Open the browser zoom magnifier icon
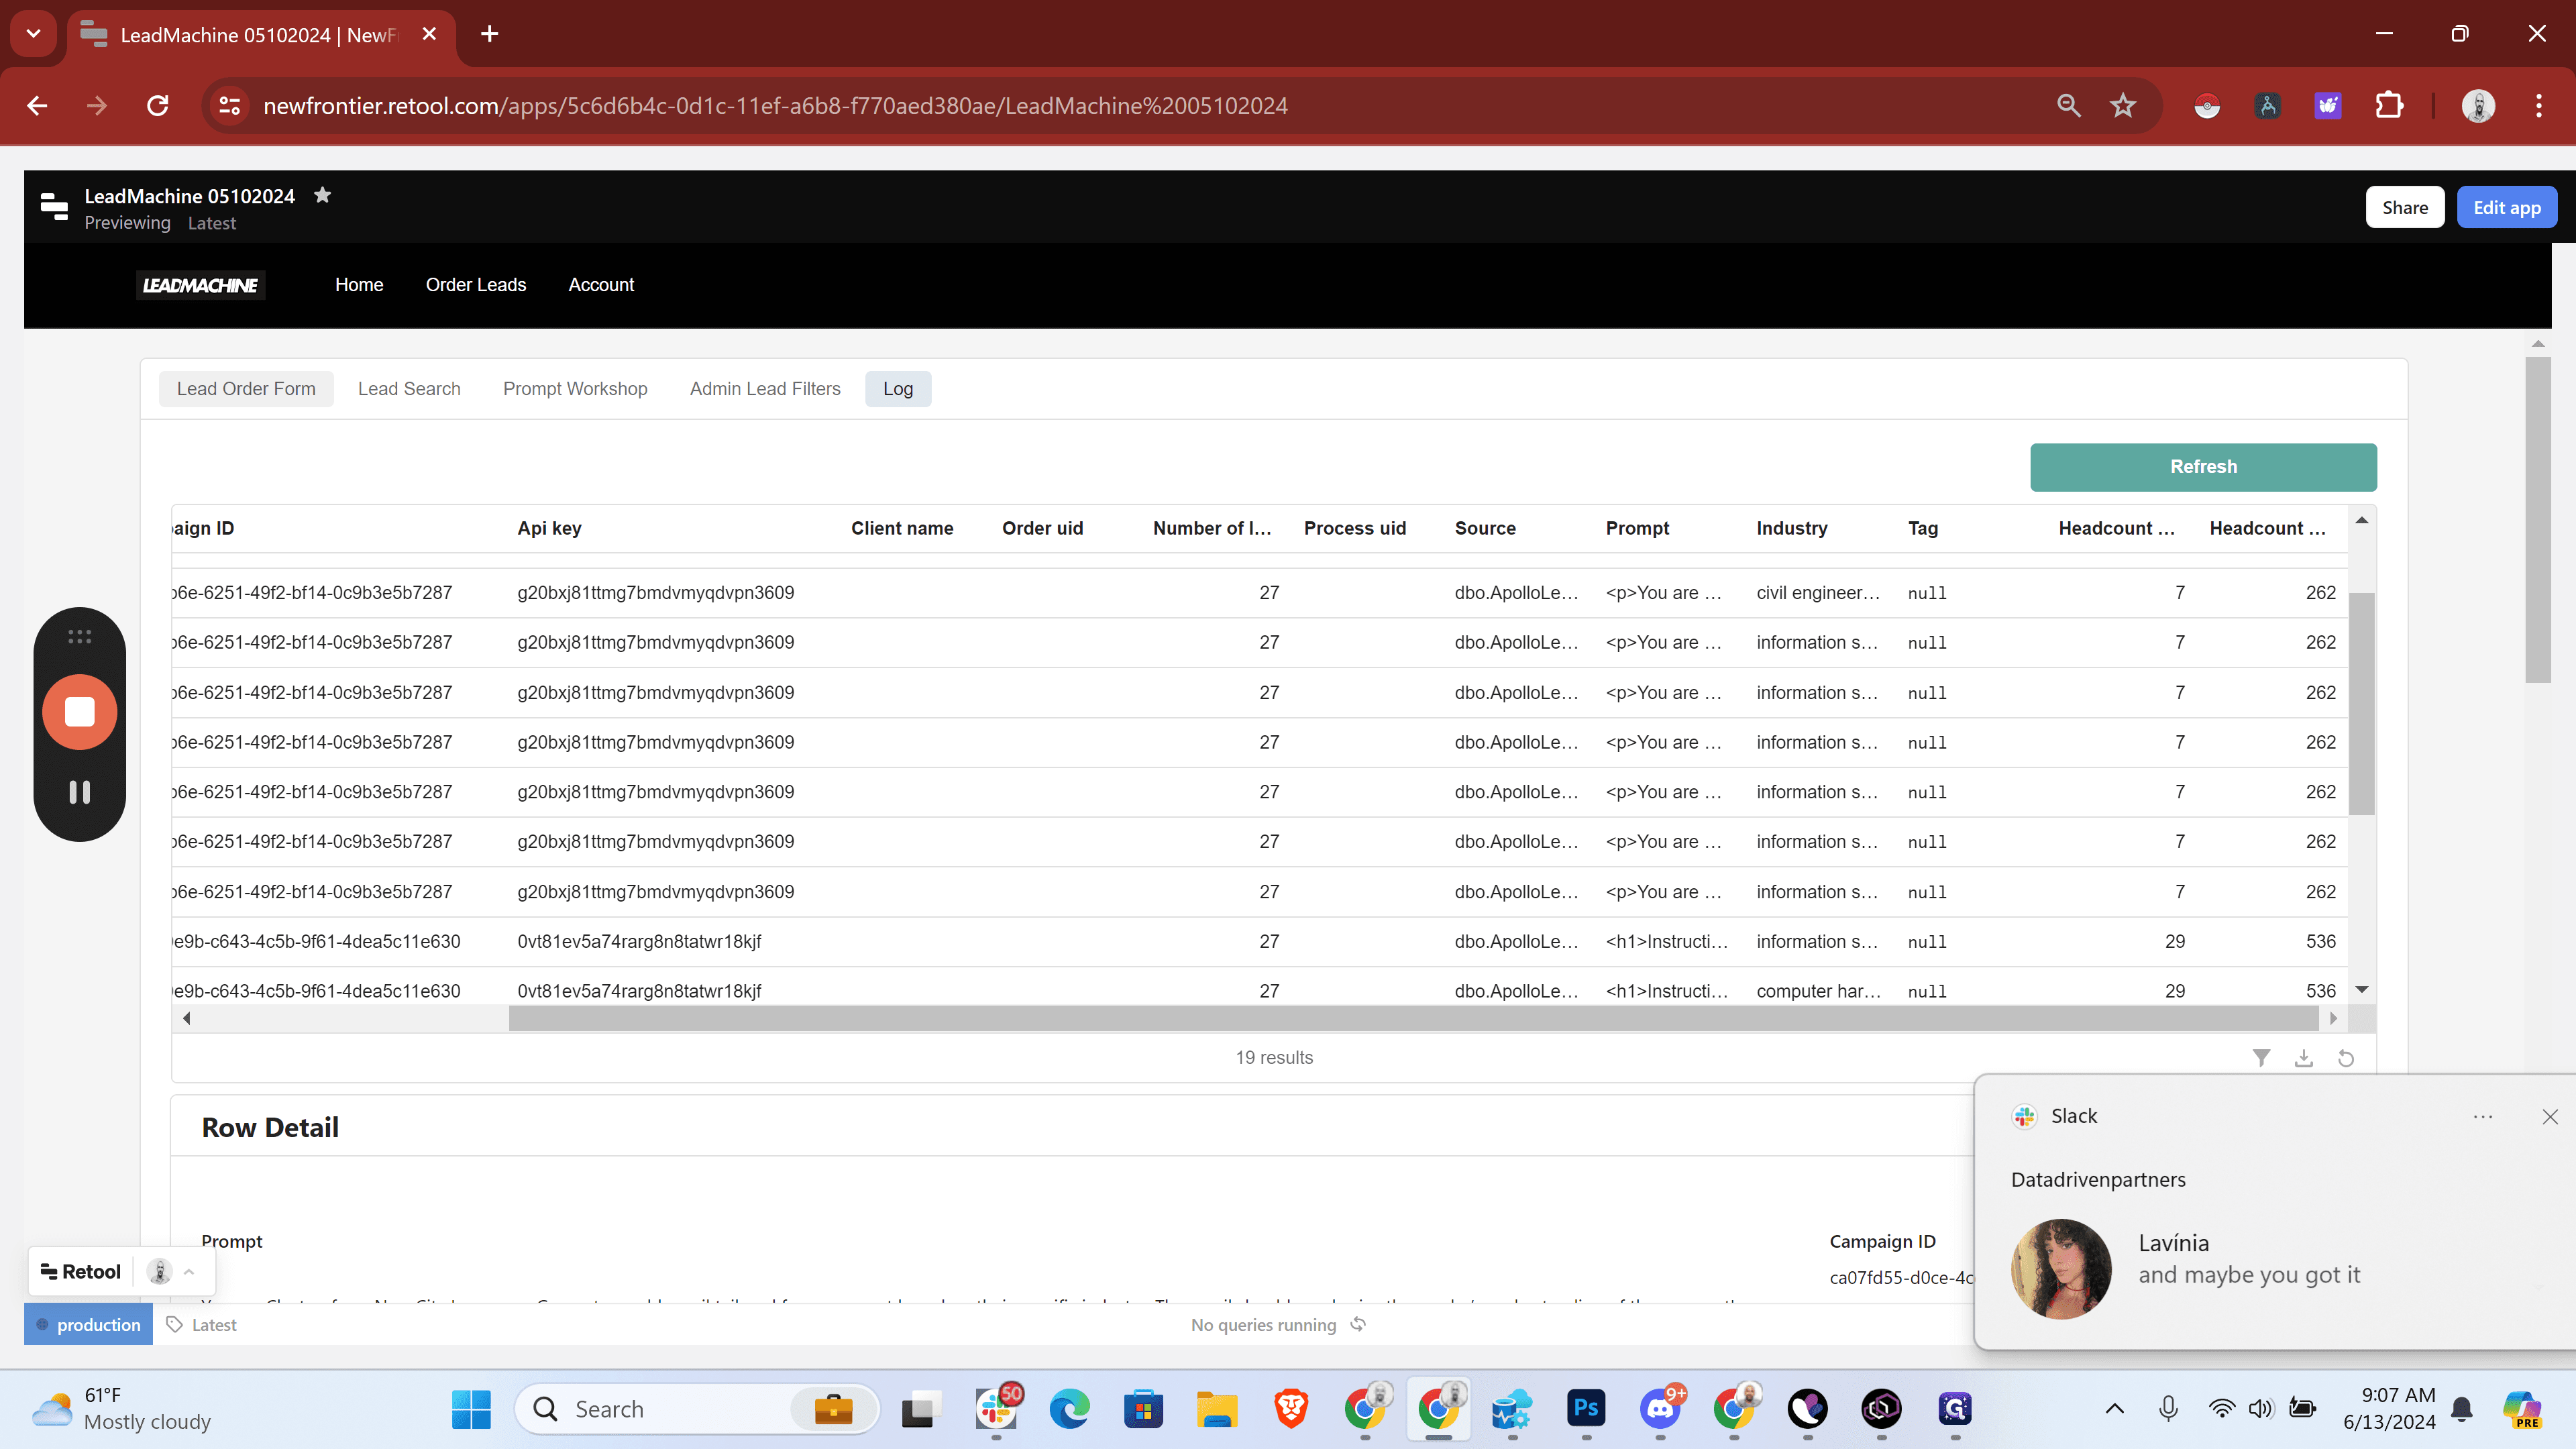The image size is (2576, 1449). pos(2068,106)
